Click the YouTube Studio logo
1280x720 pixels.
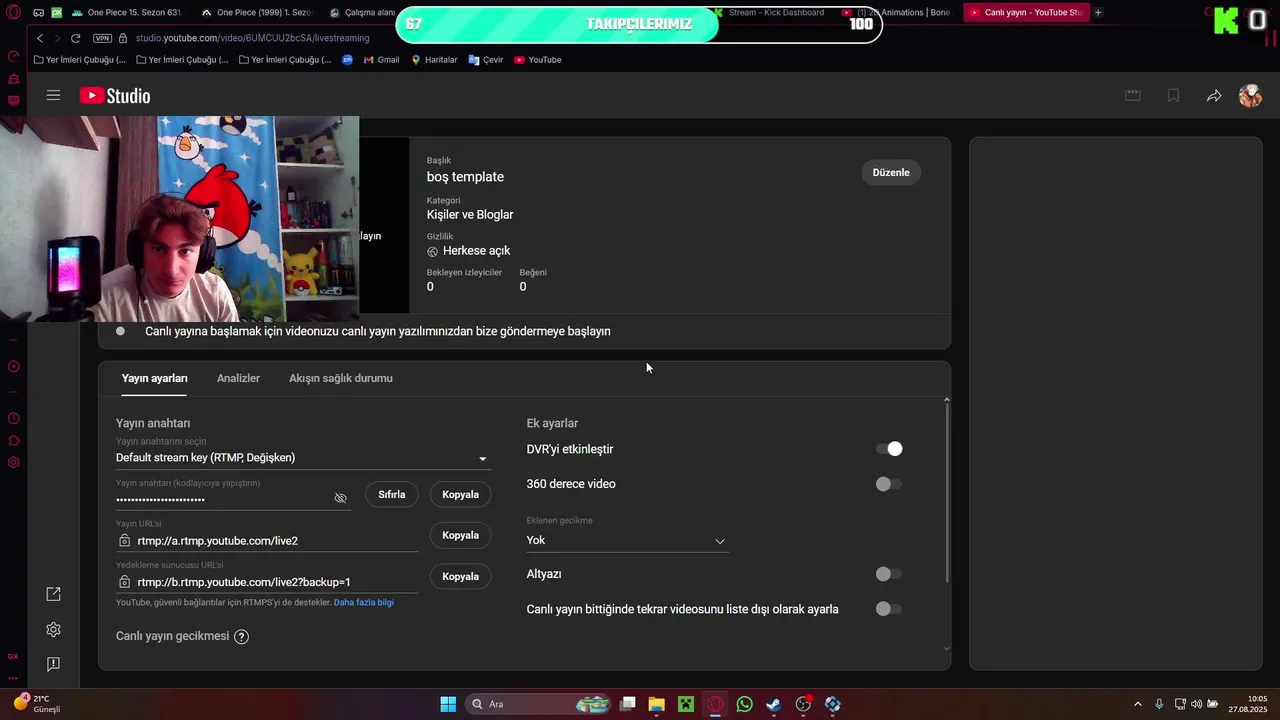tap(115, 96)
